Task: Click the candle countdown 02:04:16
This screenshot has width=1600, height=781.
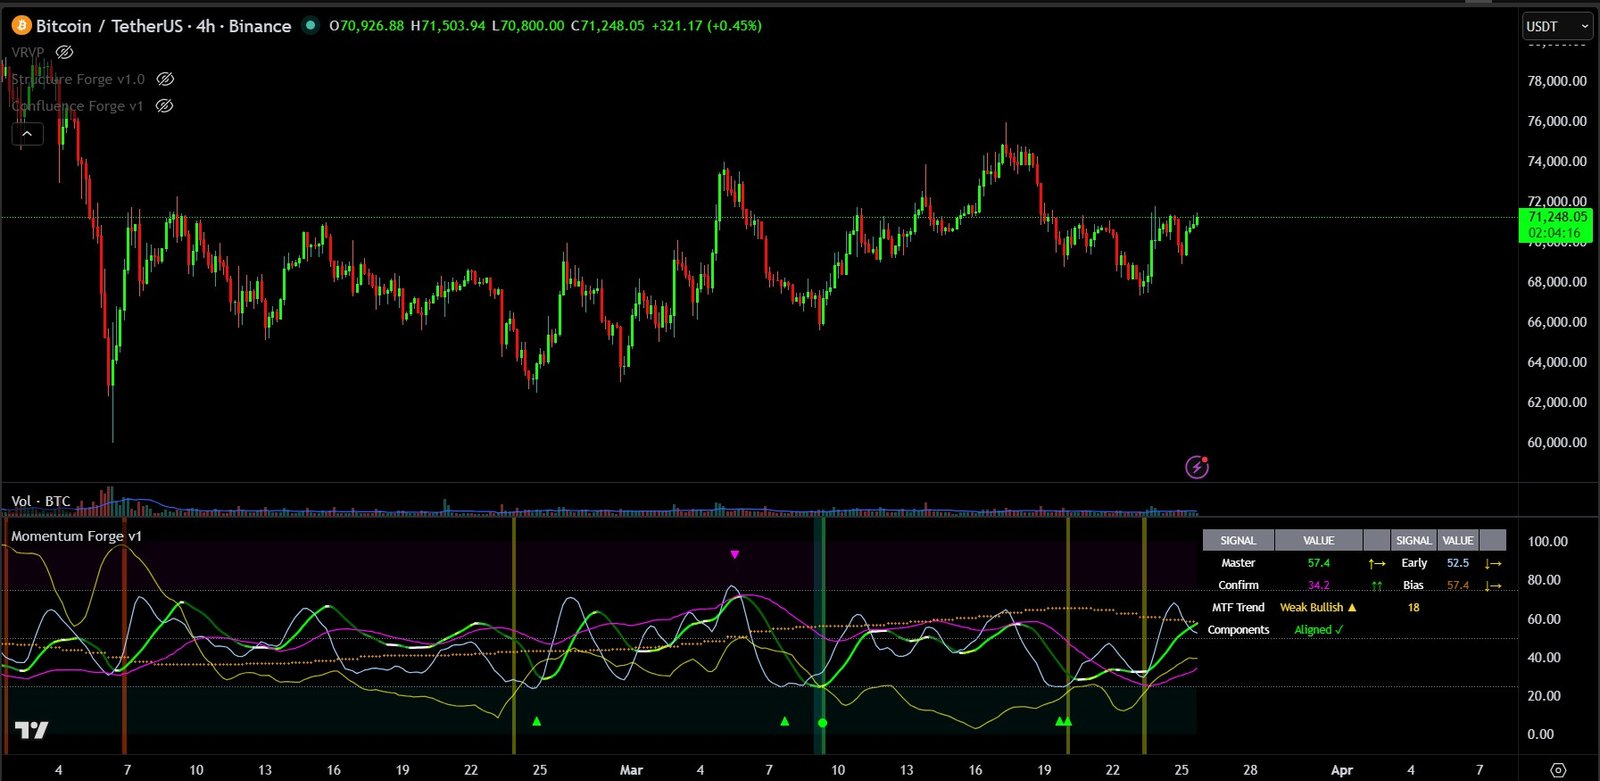Action: click(1554, 233)
